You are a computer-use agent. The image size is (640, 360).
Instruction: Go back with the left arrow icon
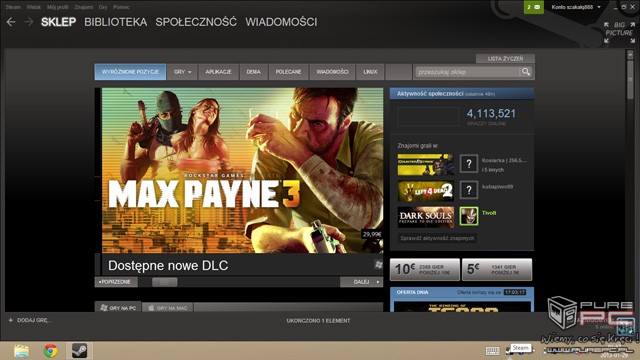11,22
